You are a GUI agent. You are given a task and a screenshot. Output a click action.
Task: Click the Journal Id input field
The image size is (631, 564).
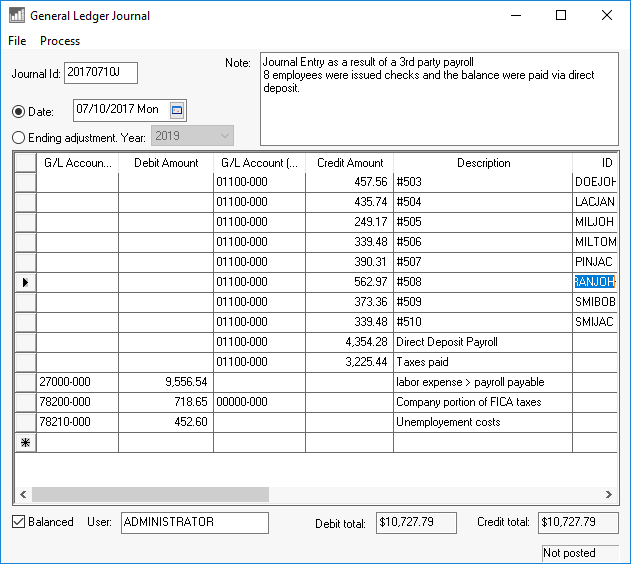100,73
